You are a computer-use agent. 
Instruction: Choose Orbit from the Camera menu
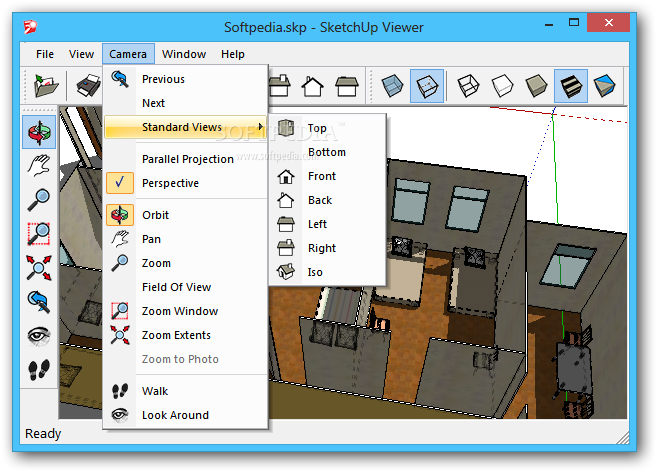[x=185, y=215]
